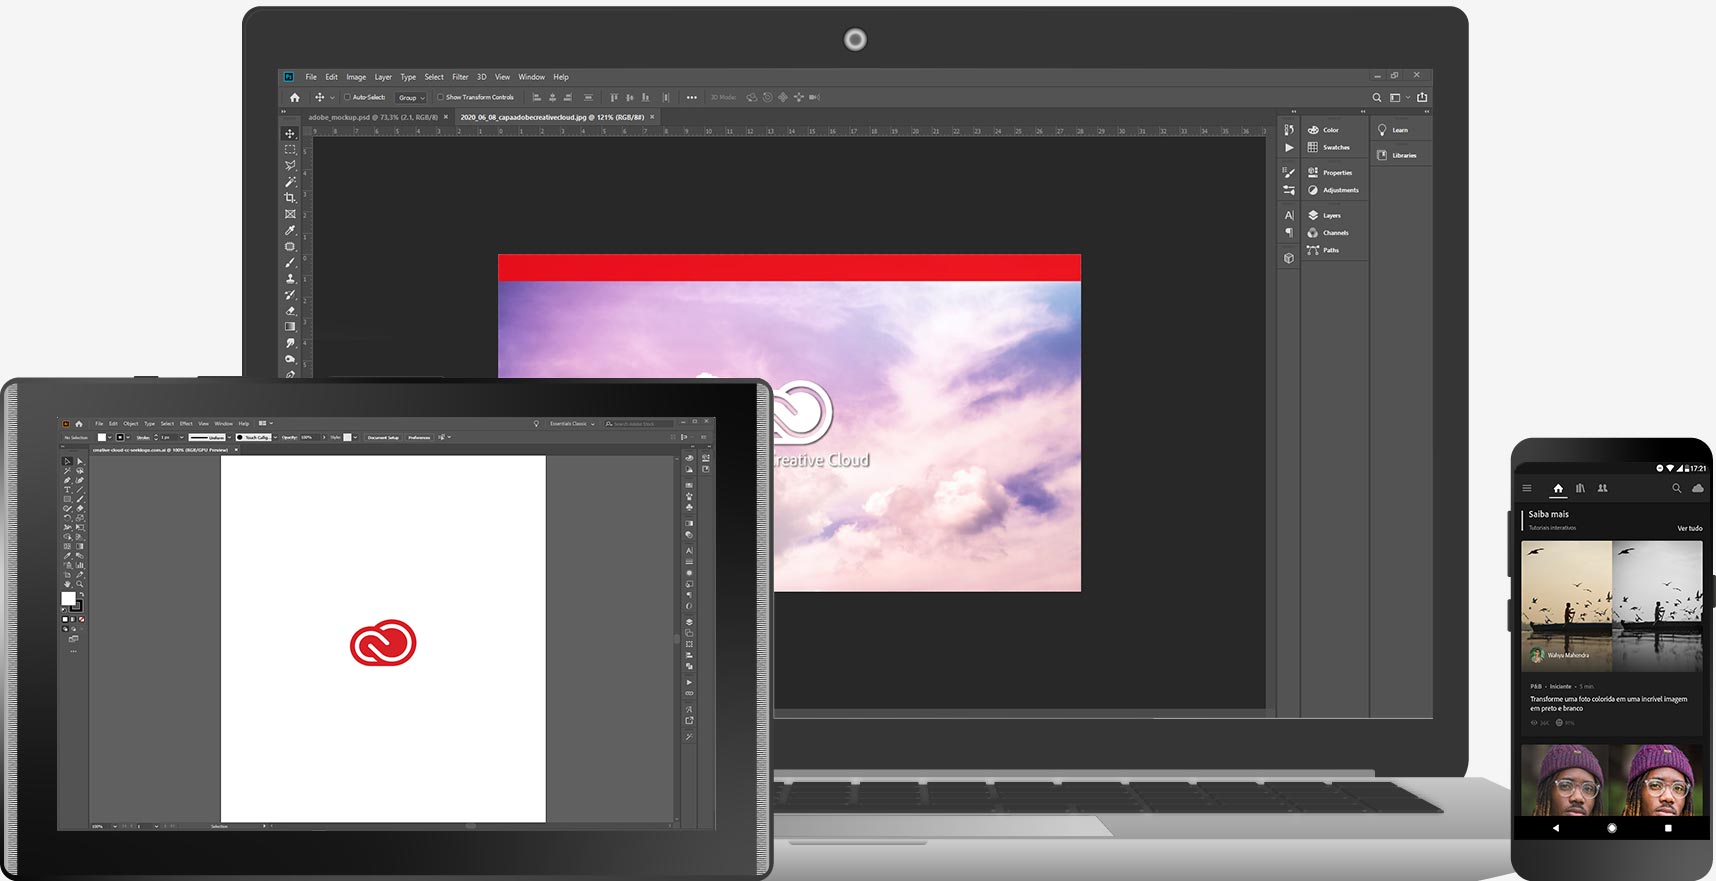
Task: Choose the Clone Stamp tool in Photoshop
Action: [290, 278]
